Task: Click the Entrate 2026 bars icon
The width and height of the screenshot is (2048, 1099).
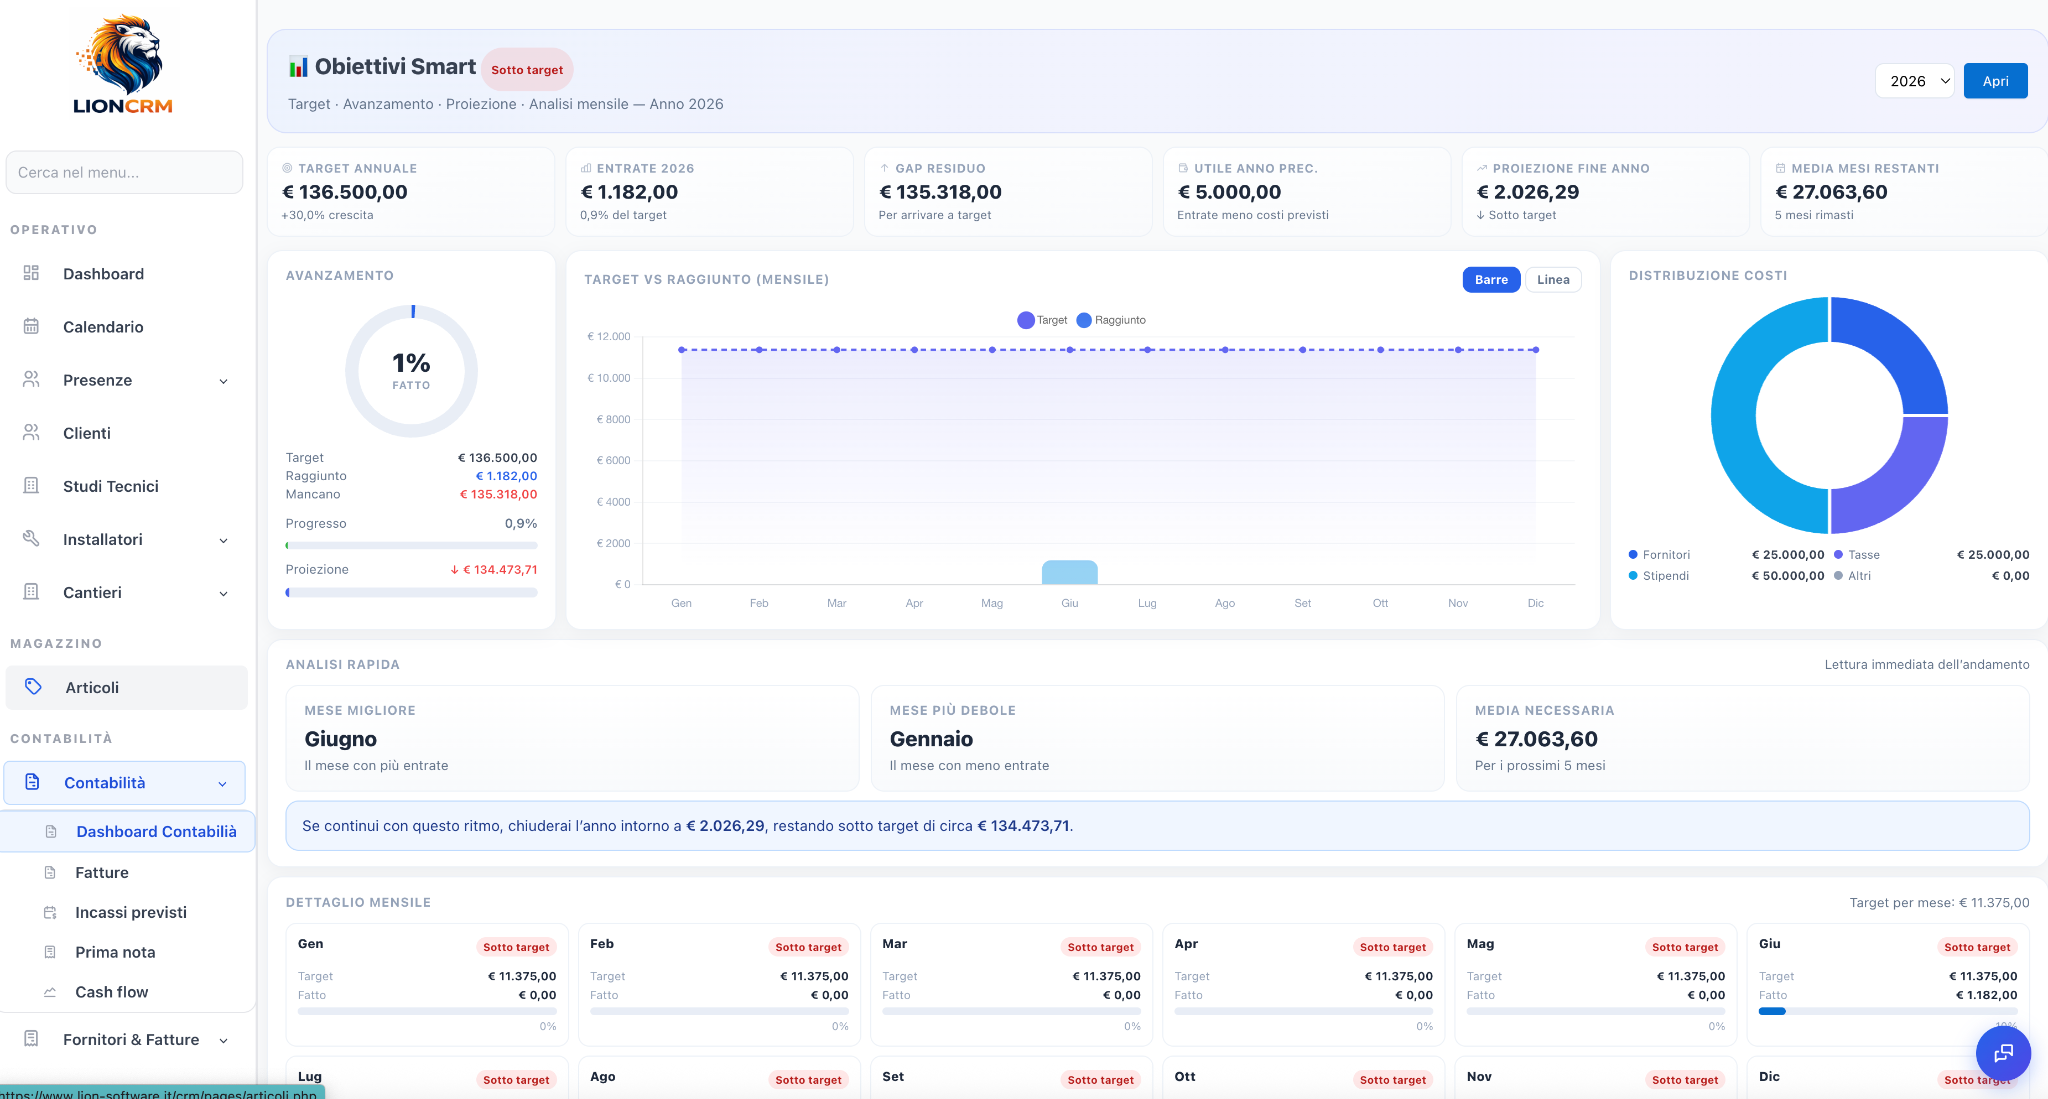Action: [586, 168]
